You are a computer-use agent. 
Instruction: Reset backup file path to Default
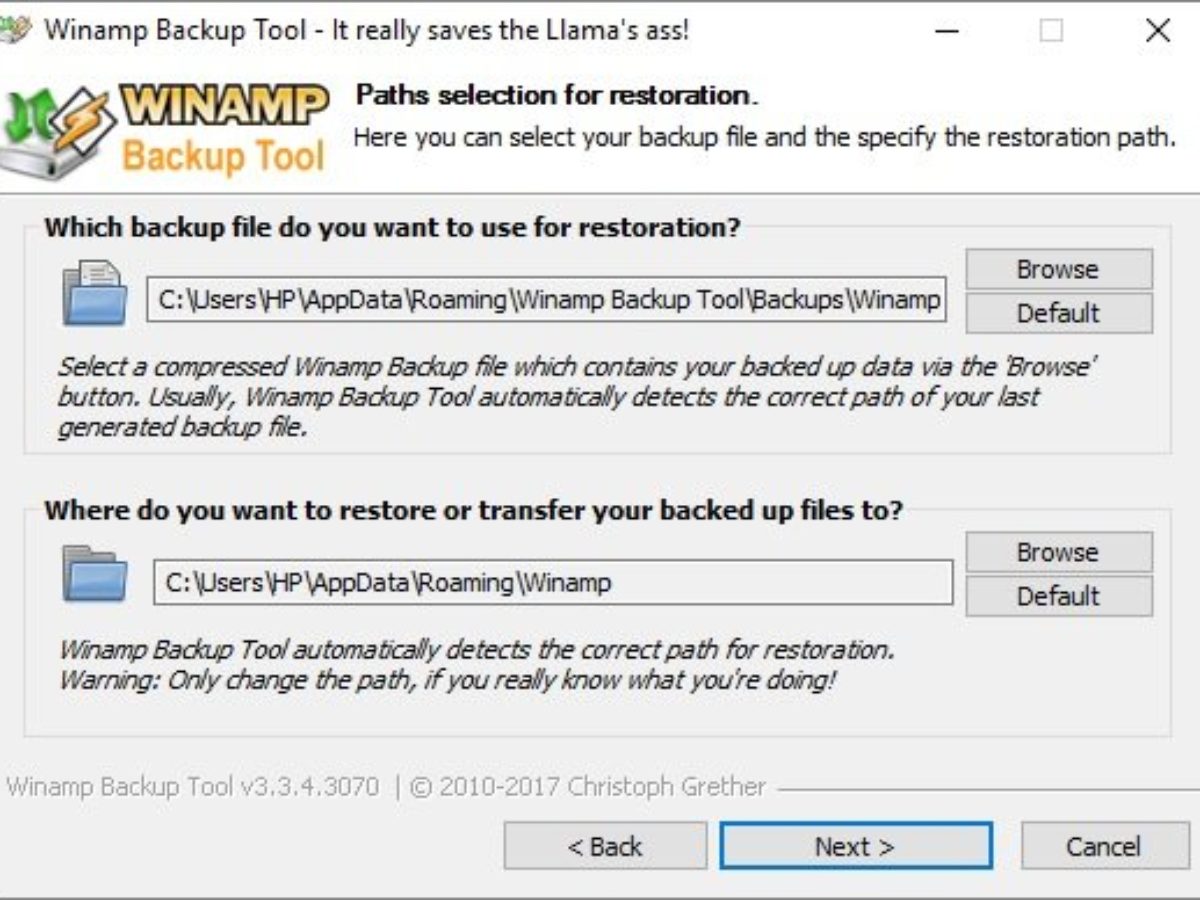point(1058,313)
